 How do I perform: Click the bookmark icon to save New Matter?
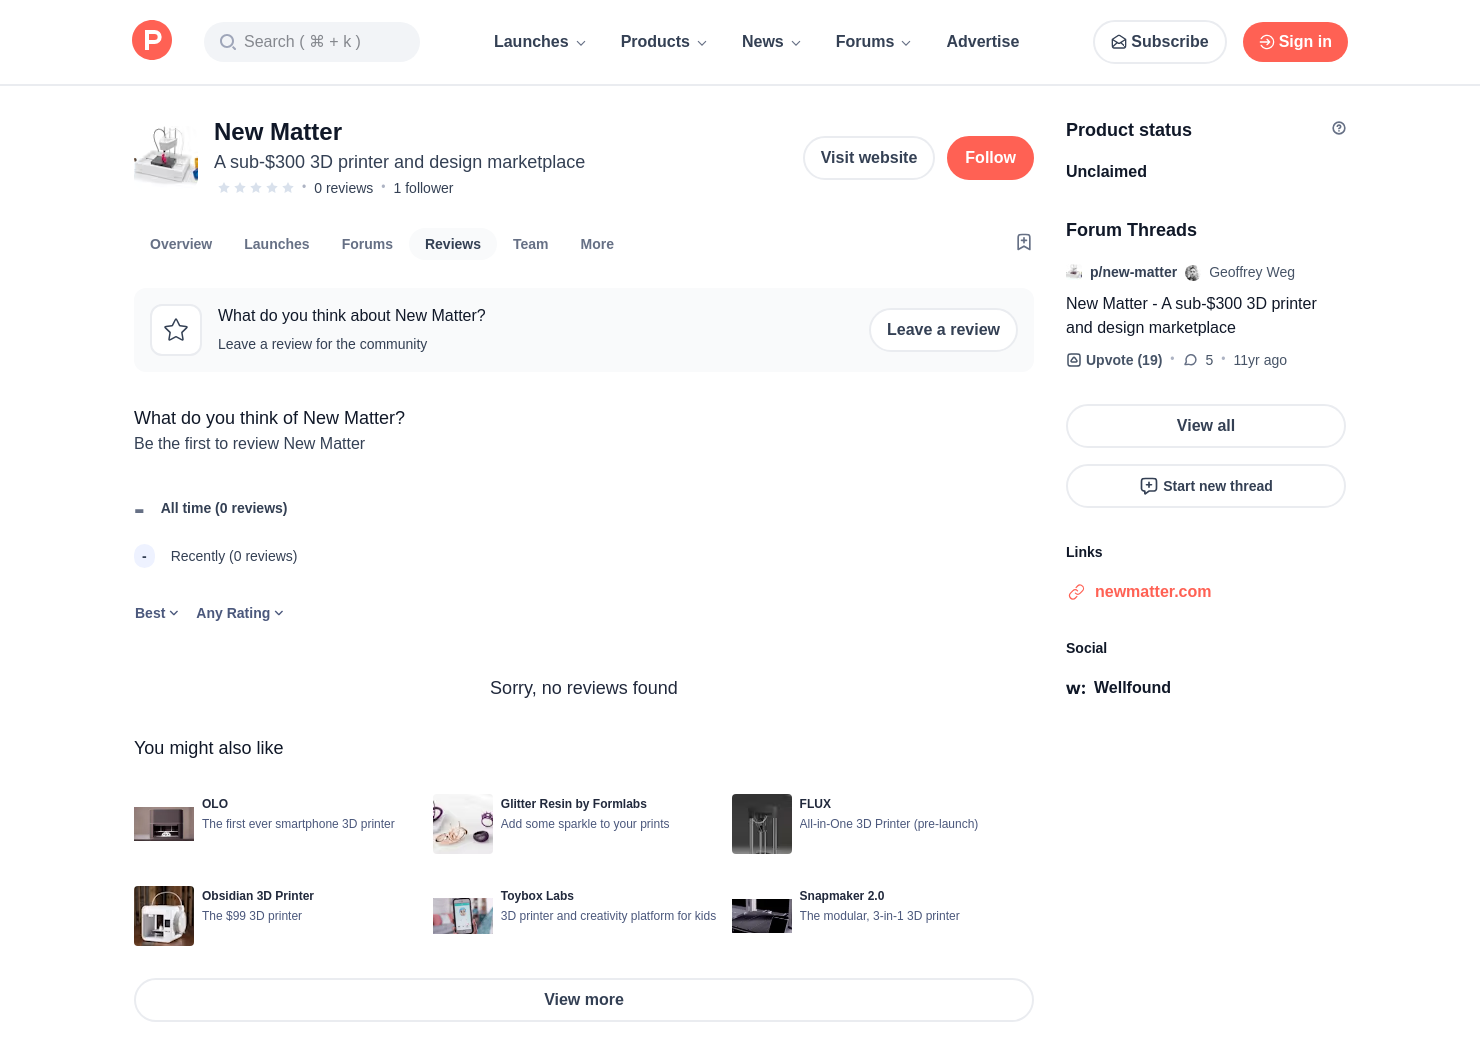1023,242
